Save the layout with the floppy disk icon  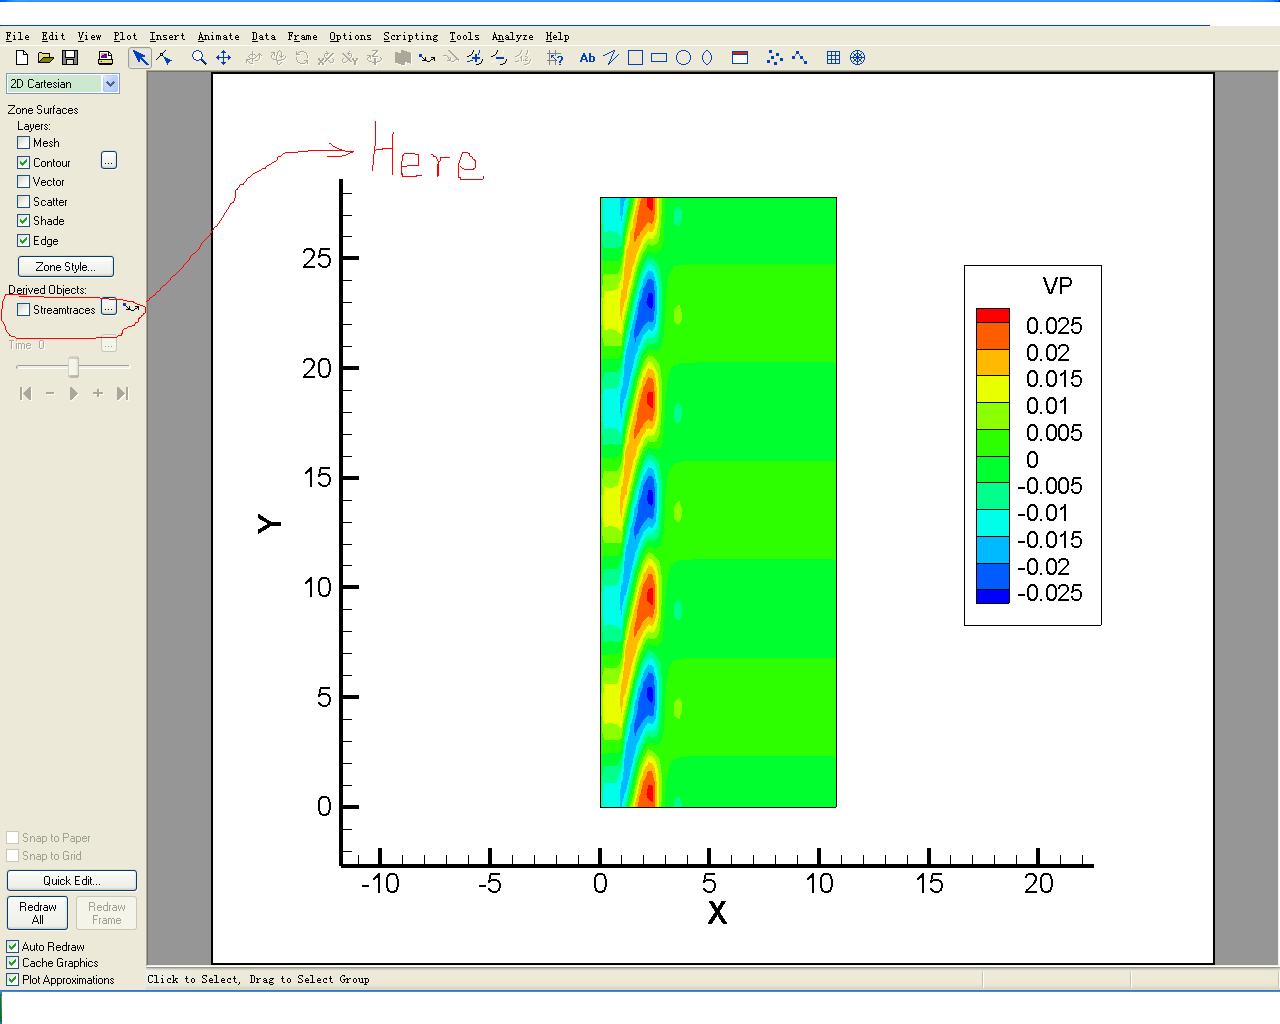point(69,57)
